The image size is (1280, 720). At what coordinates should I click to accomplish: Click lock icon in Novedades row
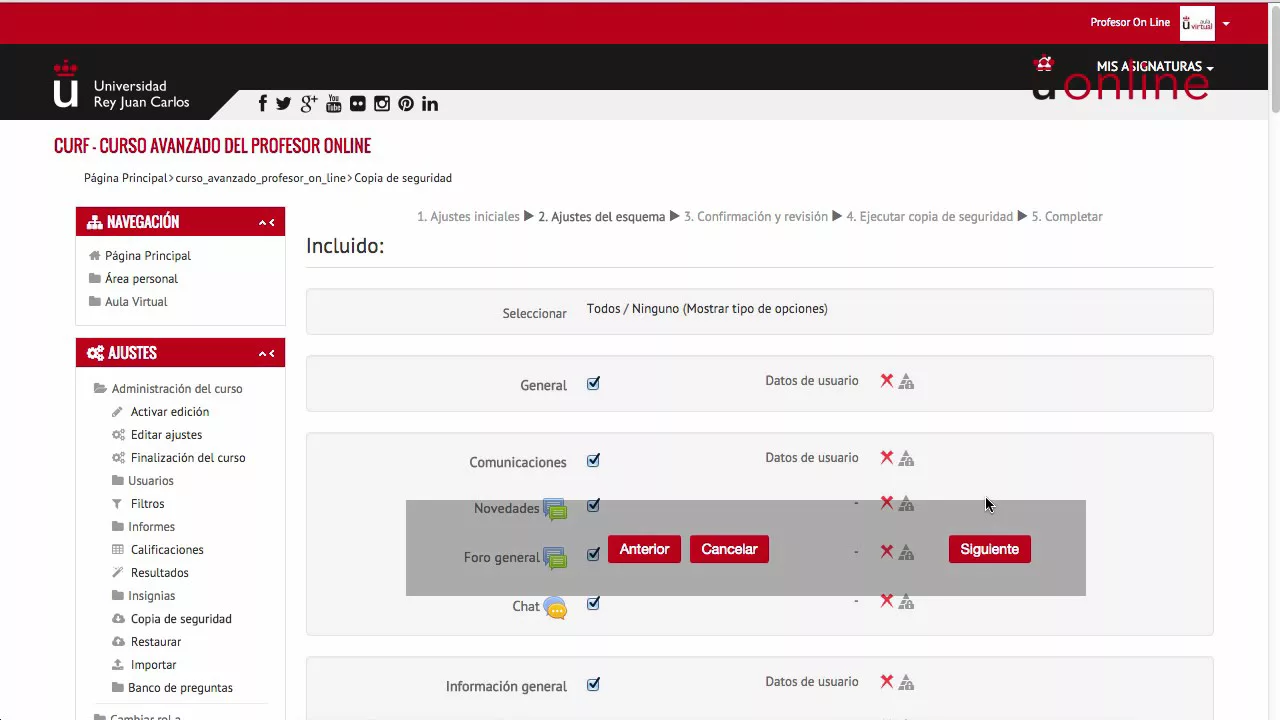pyautogui.click(x=906, y=504)
